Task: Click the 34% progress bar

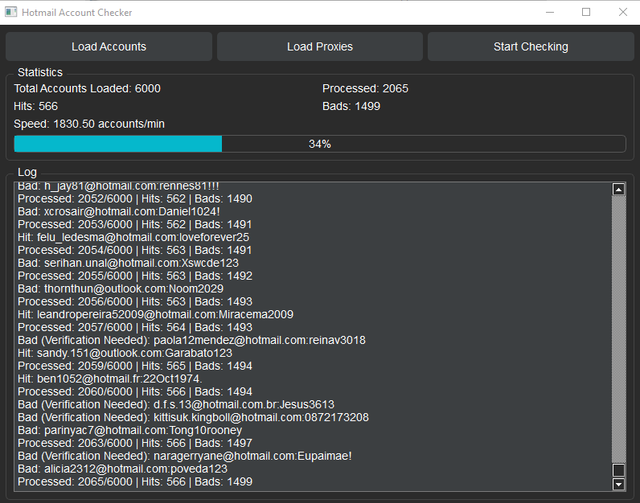Action: click(x=319, y=144)
